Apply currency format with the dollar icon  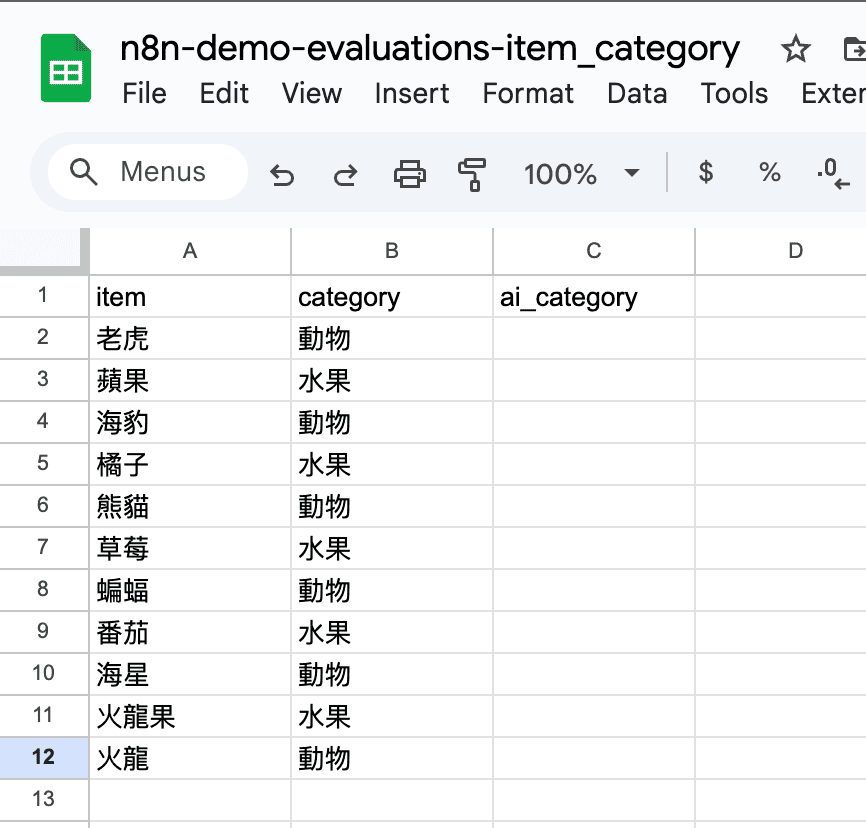706,173
